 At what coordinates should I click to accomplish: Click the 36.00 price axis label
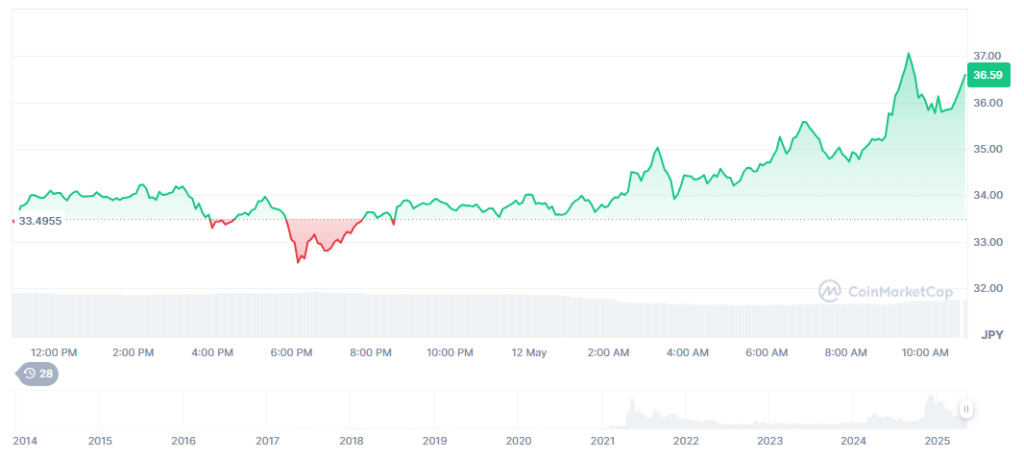[987, 103]
